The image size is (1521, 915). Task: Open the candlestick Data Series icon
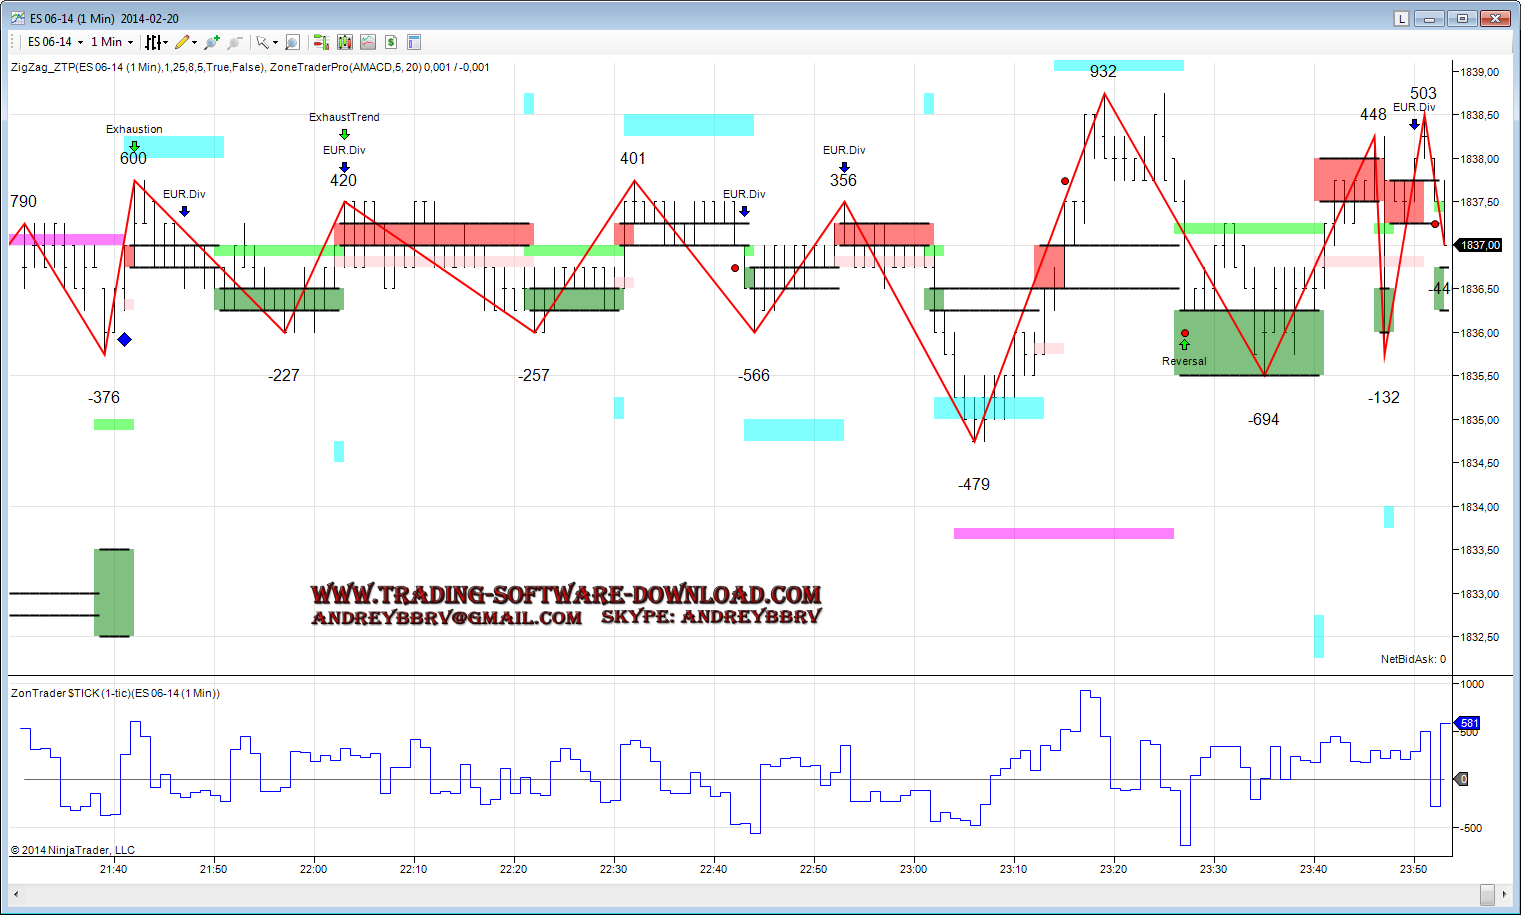click(345, 42)
